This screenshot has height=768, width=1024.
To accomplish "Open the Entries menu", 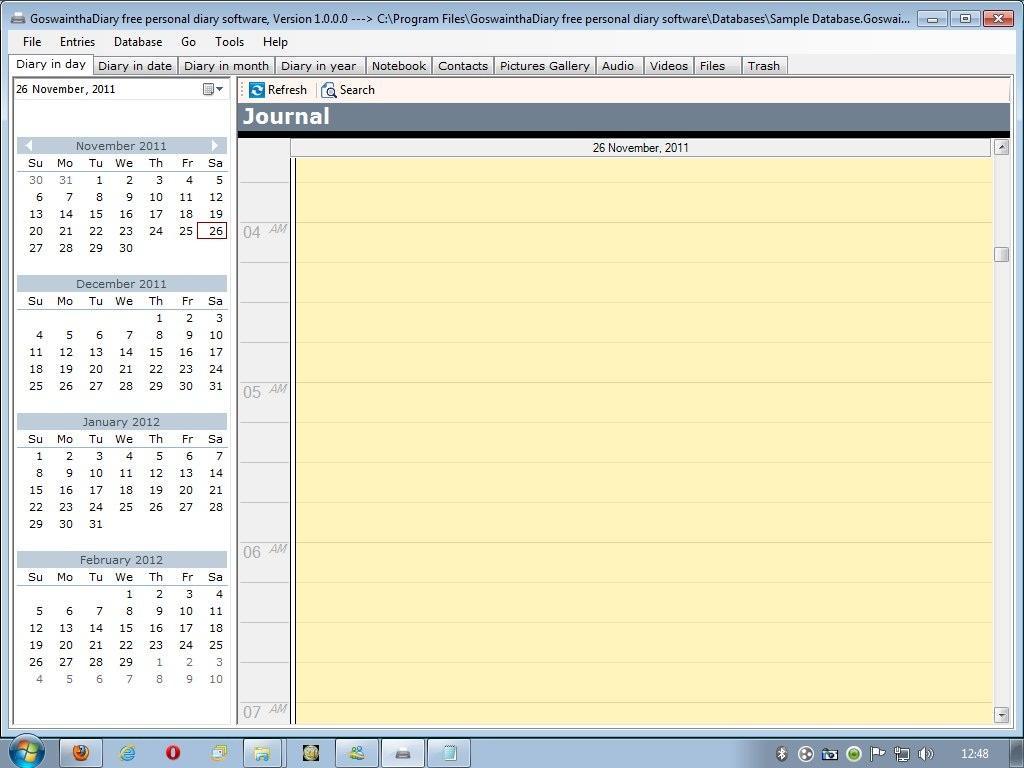I will (78, 42).
